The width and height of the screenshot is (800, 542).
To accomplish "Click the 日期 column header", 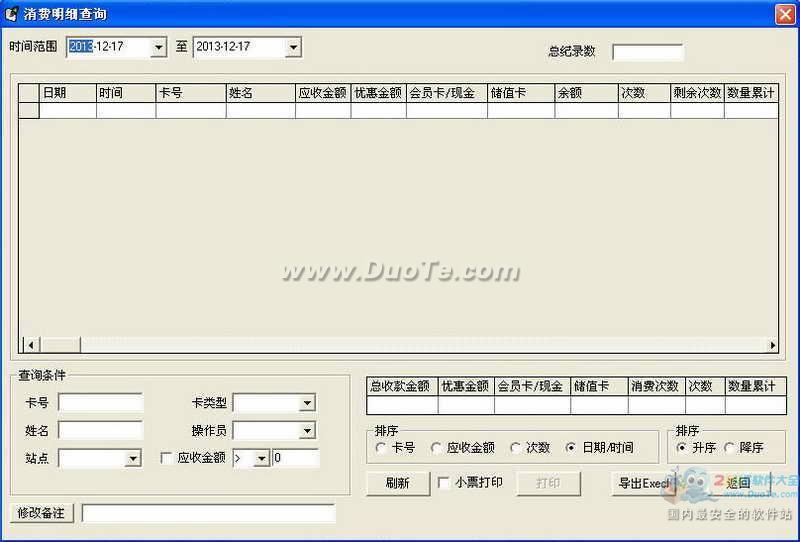I will 67,93.
